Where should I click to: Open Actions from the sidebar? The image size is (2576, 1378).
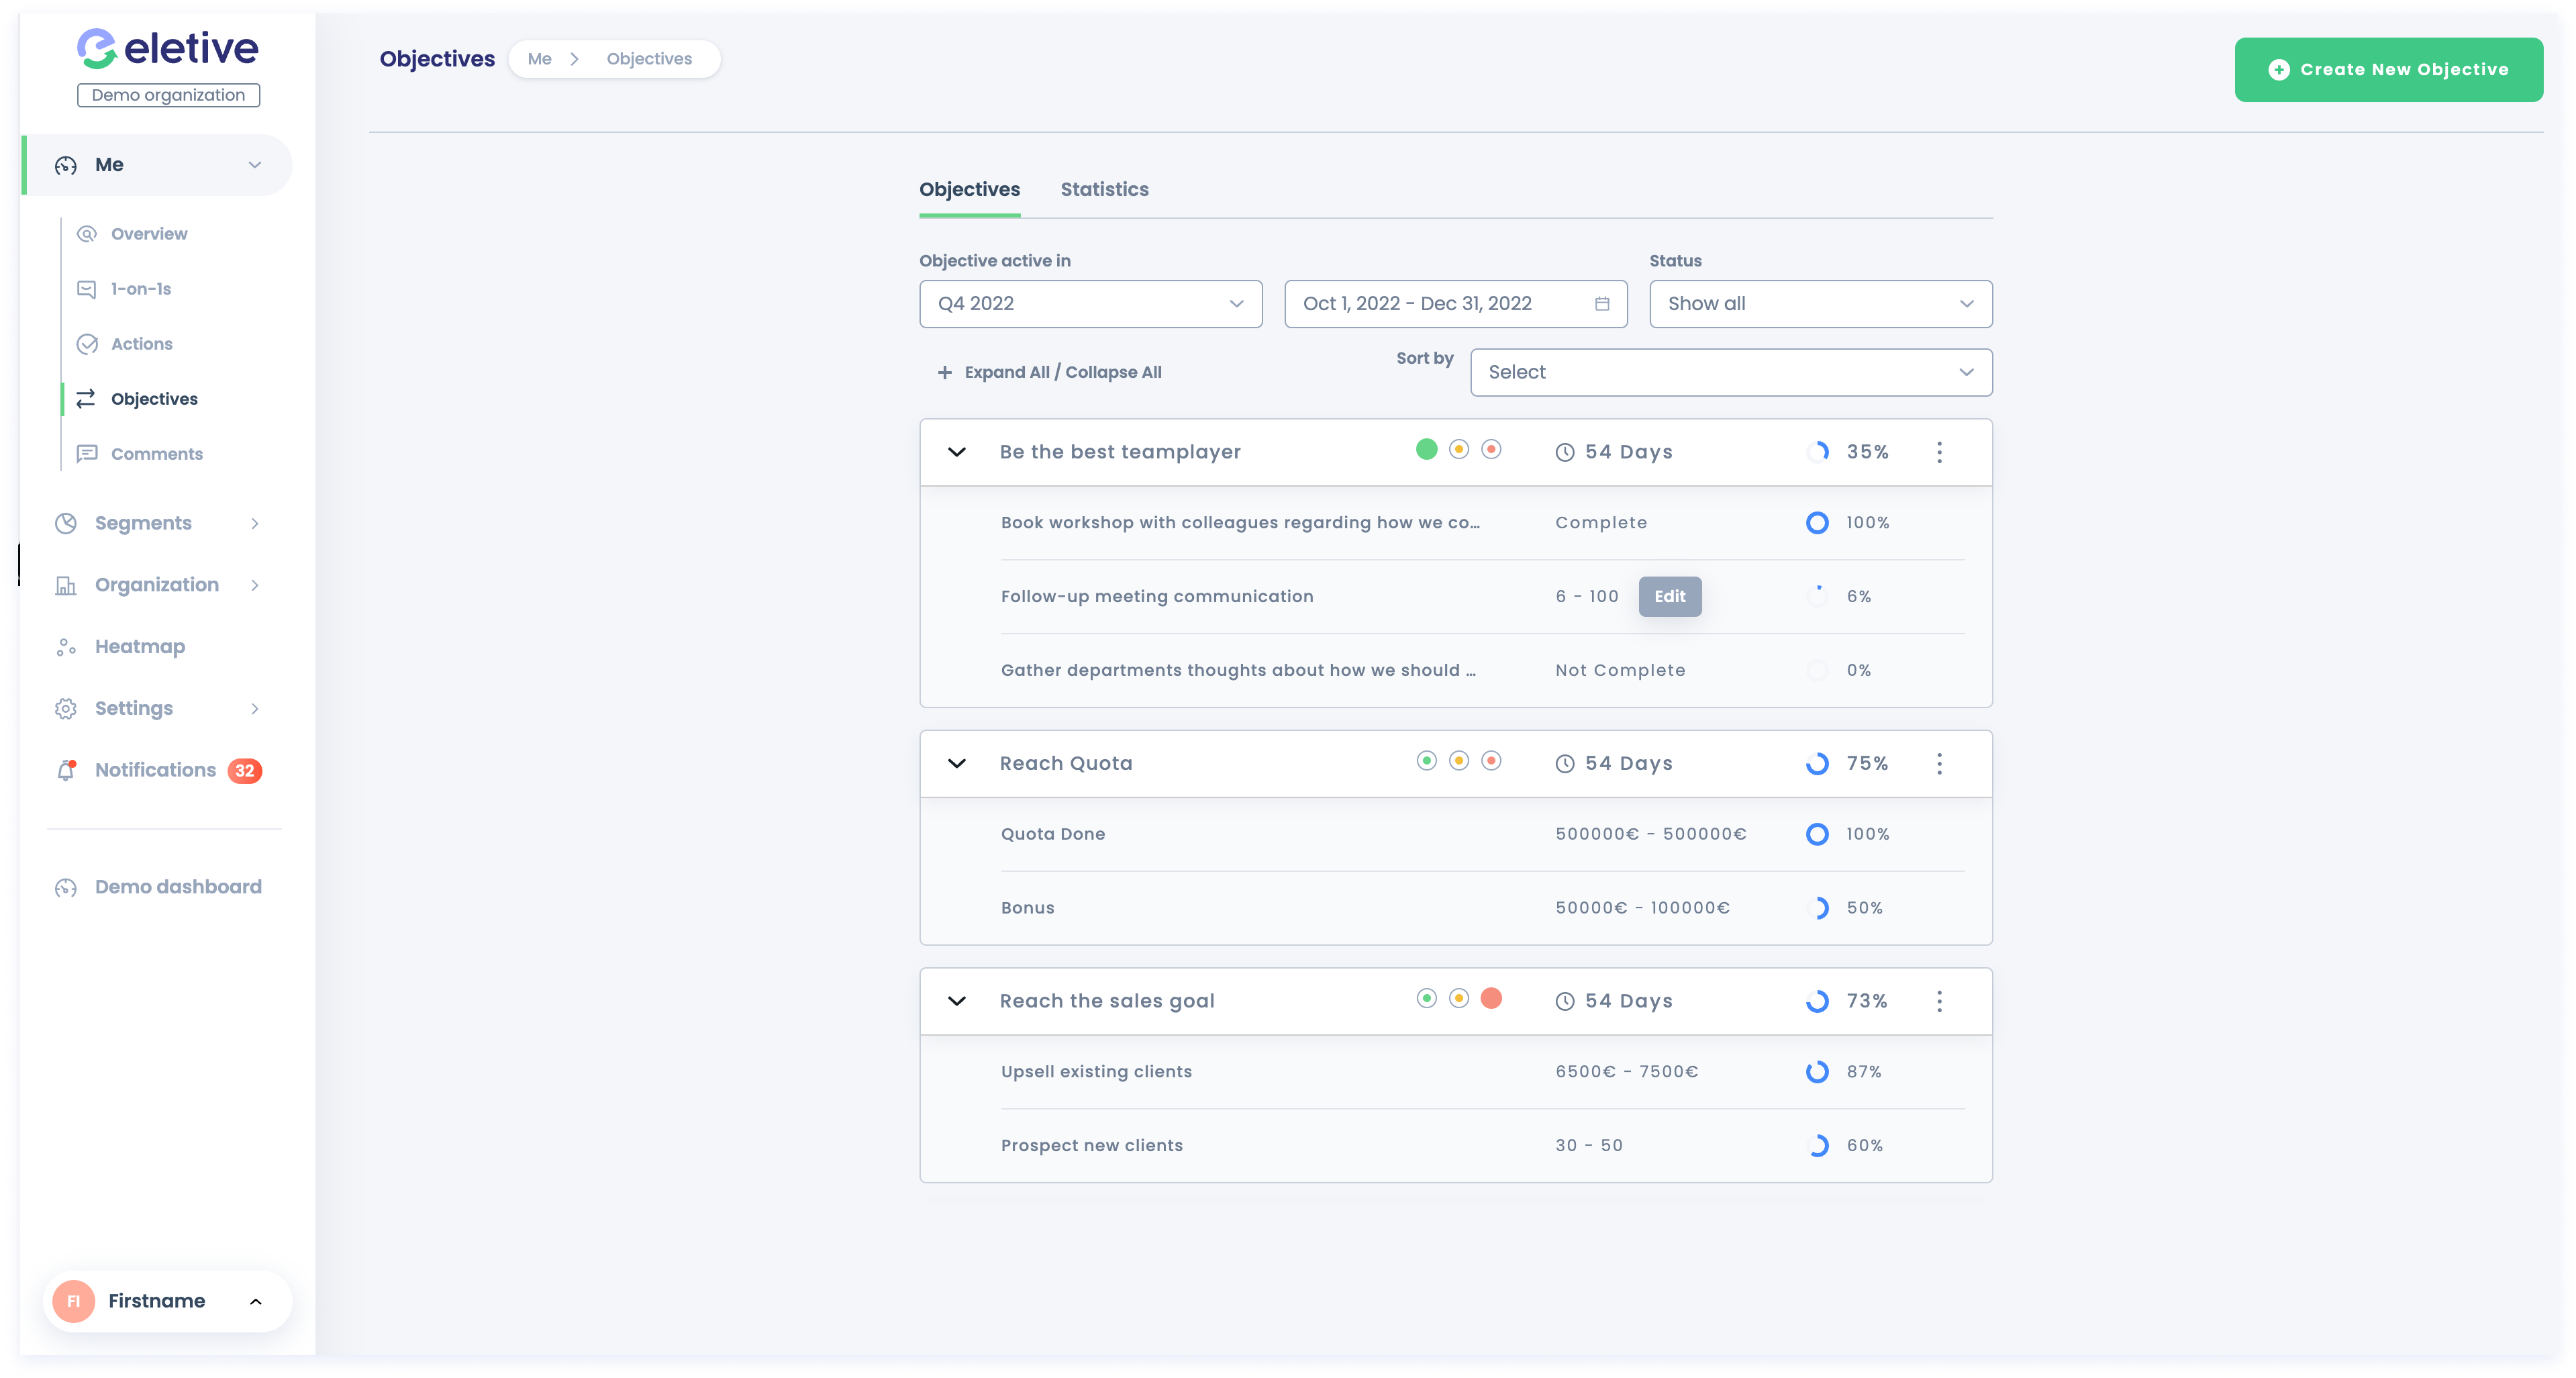tap(140, 343)
